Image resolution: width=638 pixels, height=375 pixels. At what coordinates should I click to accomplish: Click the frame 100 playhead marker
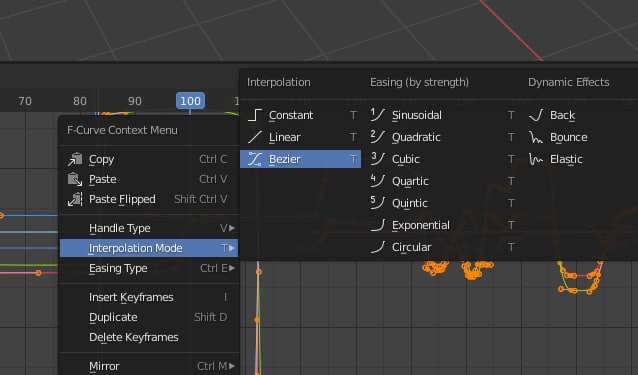pyautogui.click(x=190, y=100)
